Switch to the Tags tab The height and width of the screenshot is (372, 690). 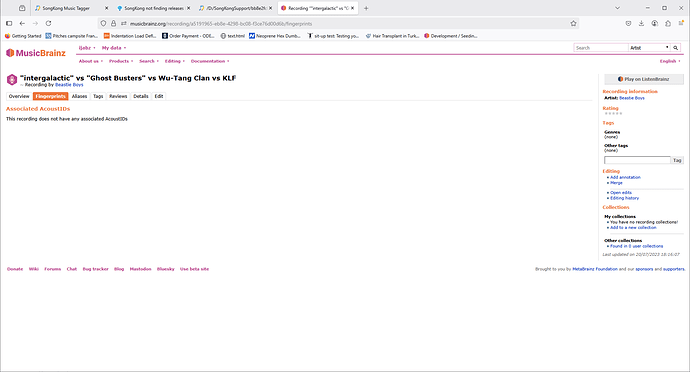[x=98, y=96]
